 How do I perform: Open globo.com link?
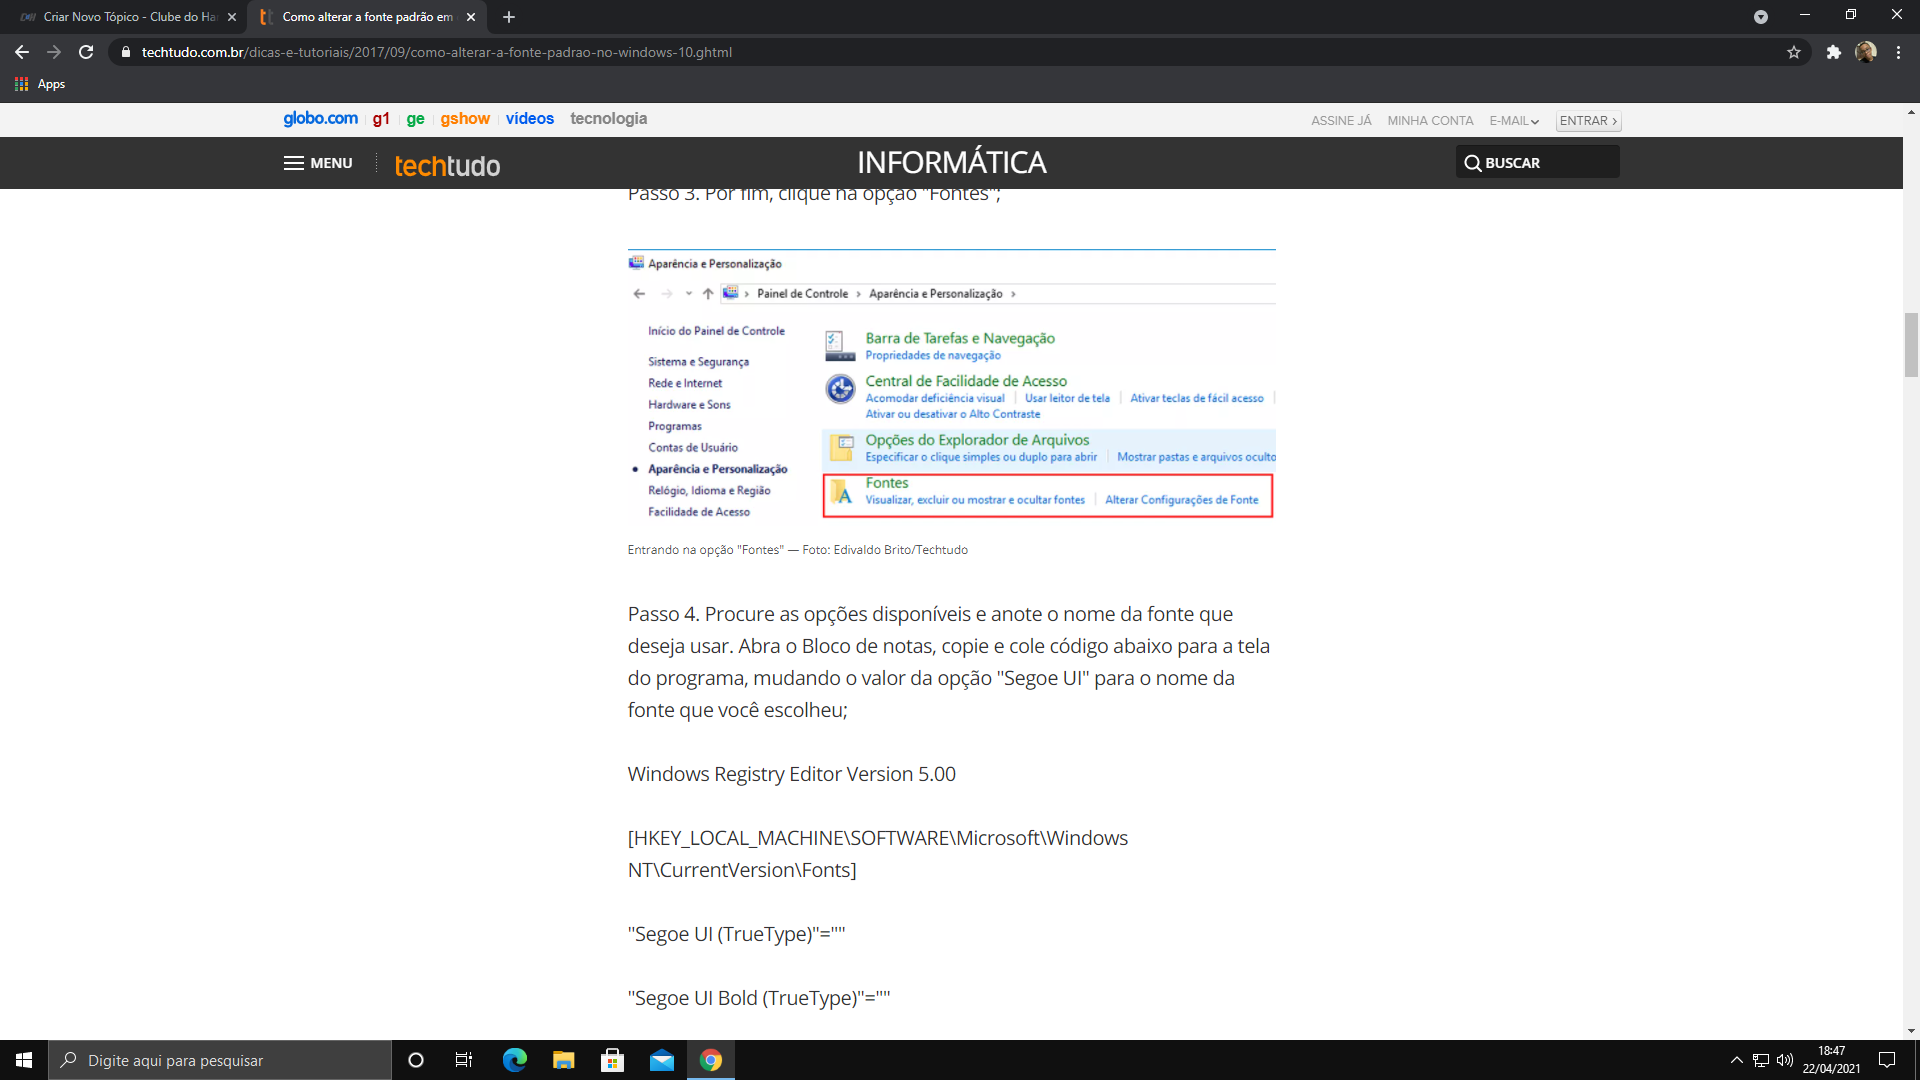click(320, 119)
